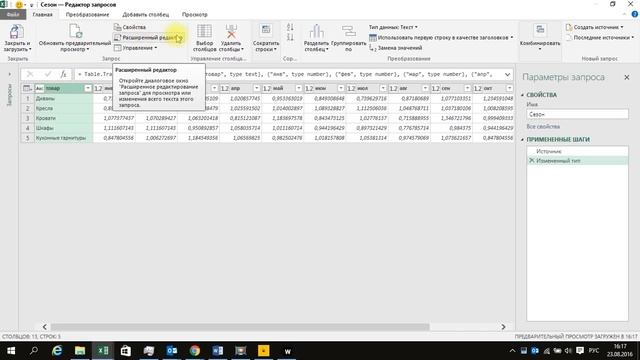Open the All Properties (Все свойства) link

[x=543, y=127]
